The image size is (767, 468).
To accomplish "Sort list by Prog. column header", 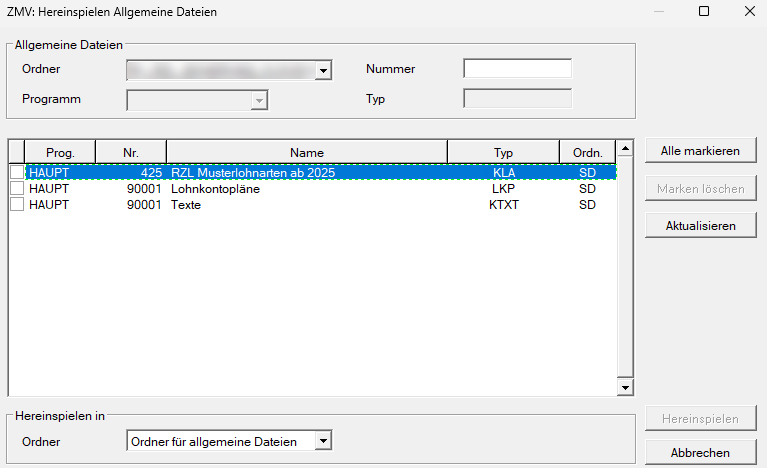I will click(x=60, y=152).
